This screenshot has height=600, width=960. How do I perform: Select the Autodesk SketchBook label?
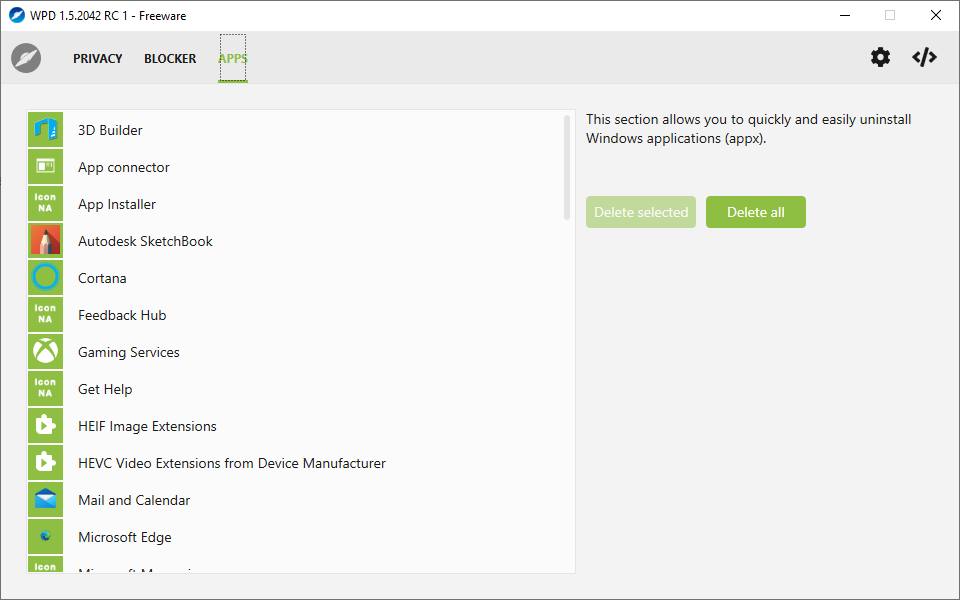pyautogui.click(x=145, y=241)
